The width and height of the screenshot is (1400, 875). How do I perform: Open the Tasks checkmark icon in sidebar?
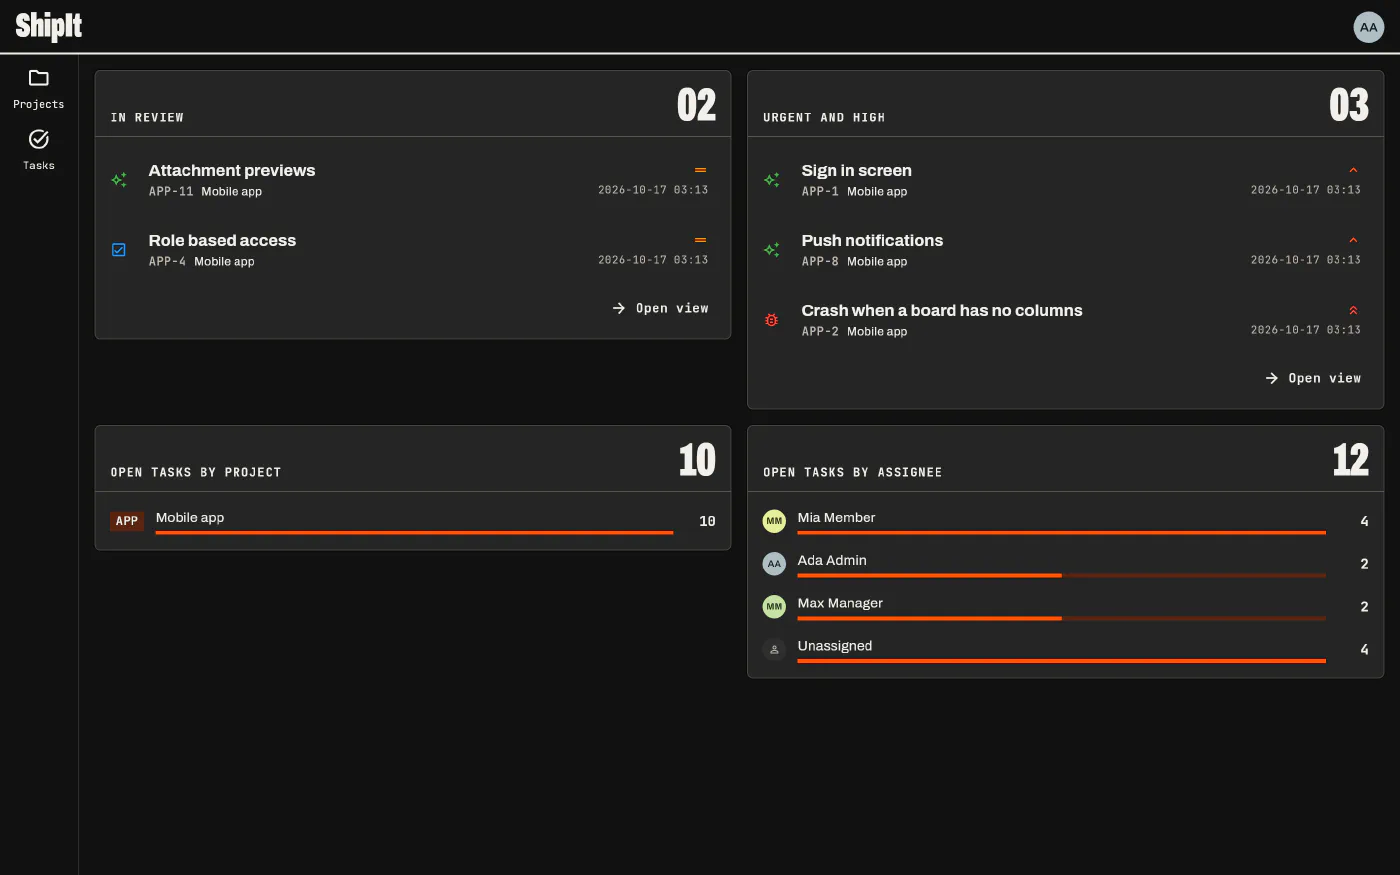click(x=39, y=139)
